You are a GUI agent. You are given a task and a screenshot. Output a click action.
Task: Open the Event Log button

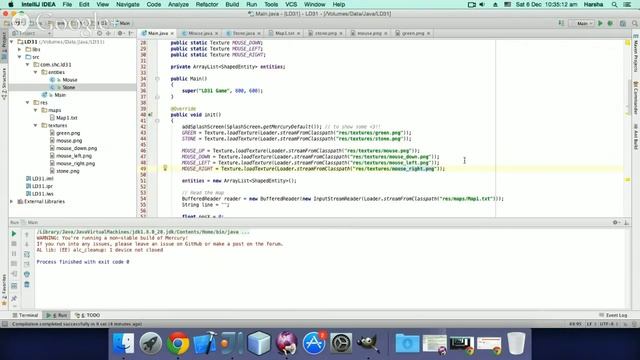tap(613, 315)
